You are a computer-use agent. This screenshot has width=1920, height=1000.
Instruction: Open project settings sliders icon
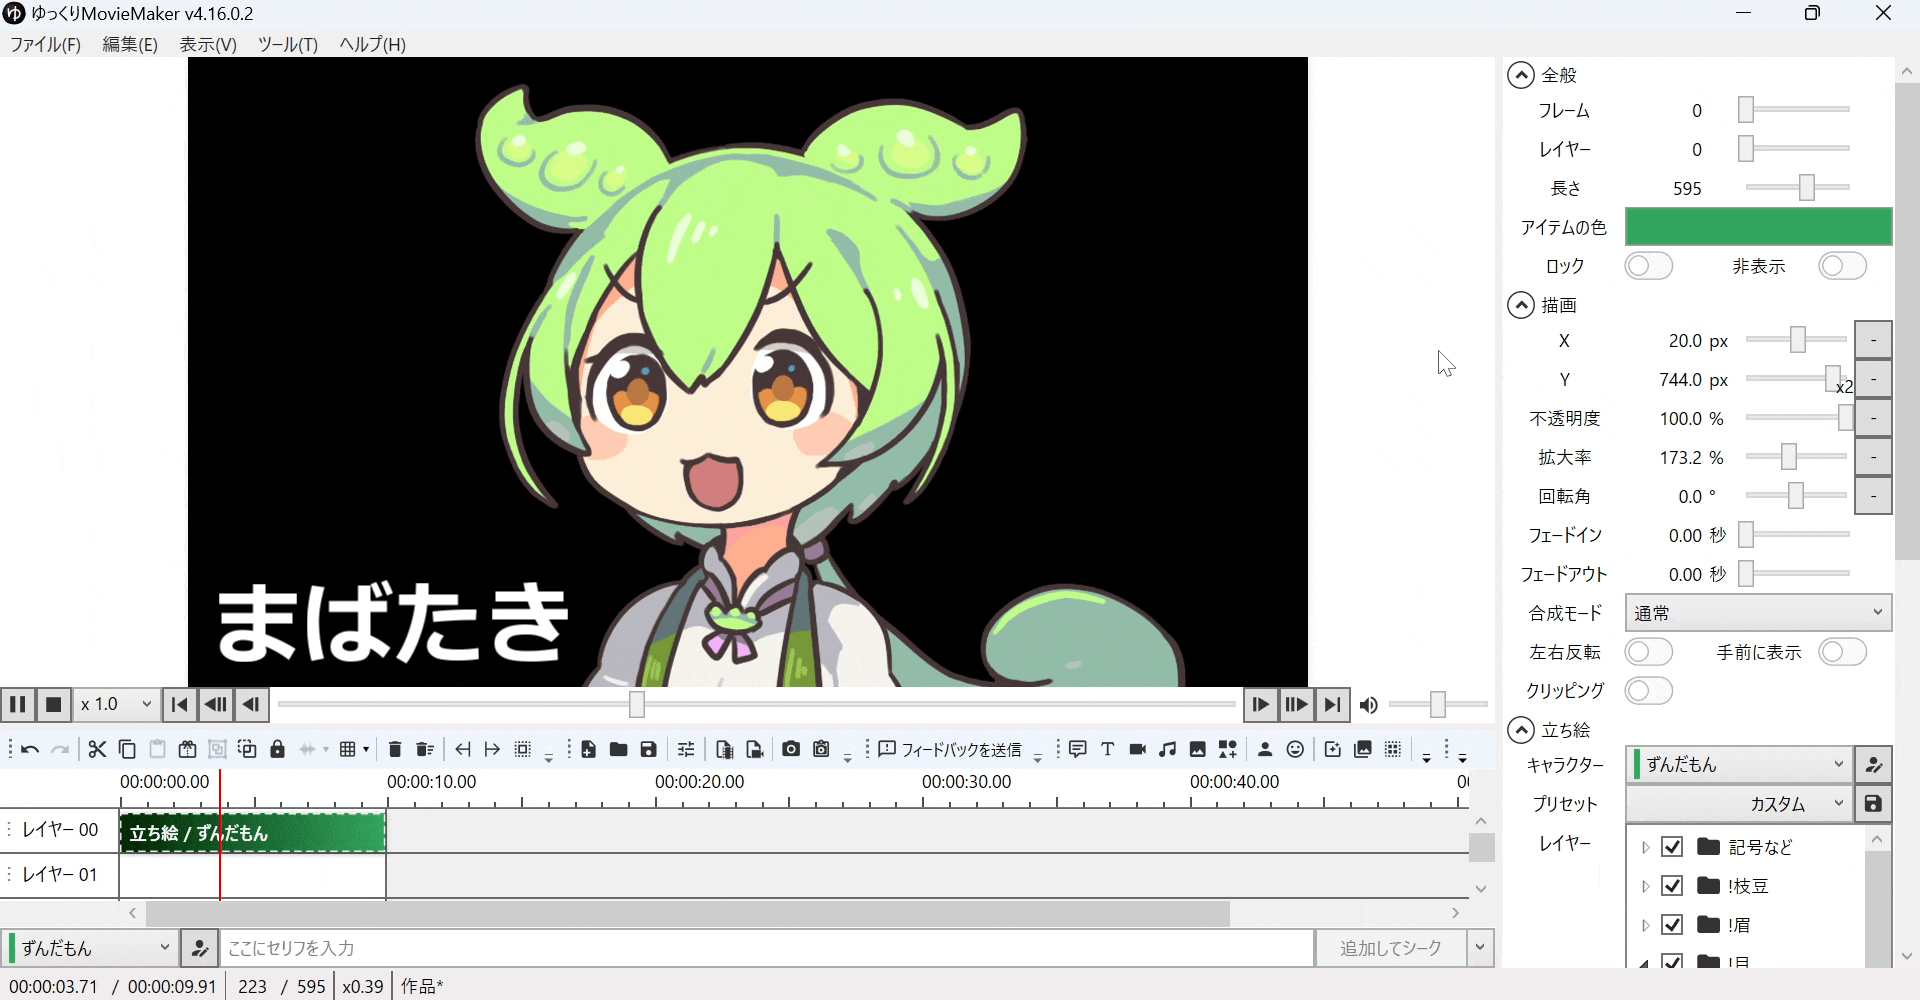pyautogui.click(x=685, y=749)
